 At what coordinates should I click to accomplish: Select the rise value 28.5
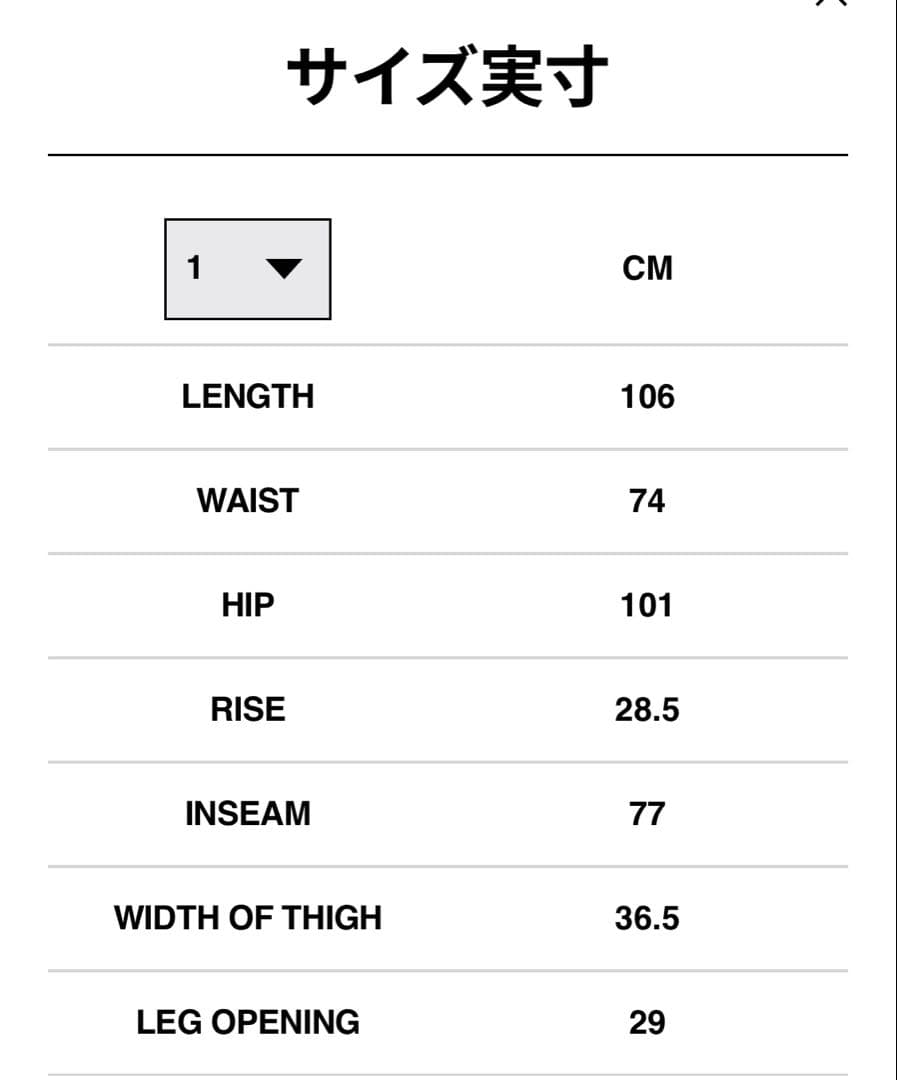coord(647,709)
